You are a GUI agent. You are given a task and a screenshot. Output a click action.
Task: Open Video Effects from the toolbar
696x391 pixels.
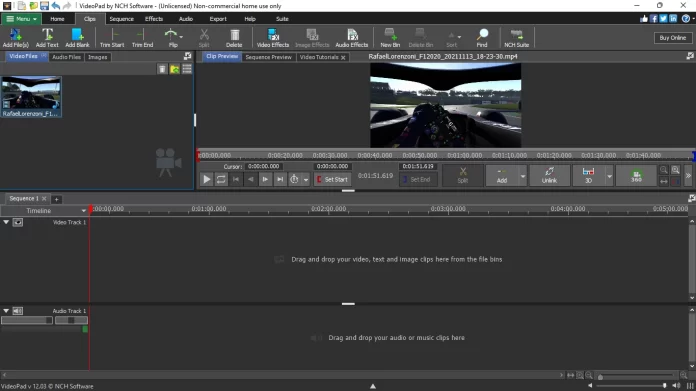tap(273, 38)
